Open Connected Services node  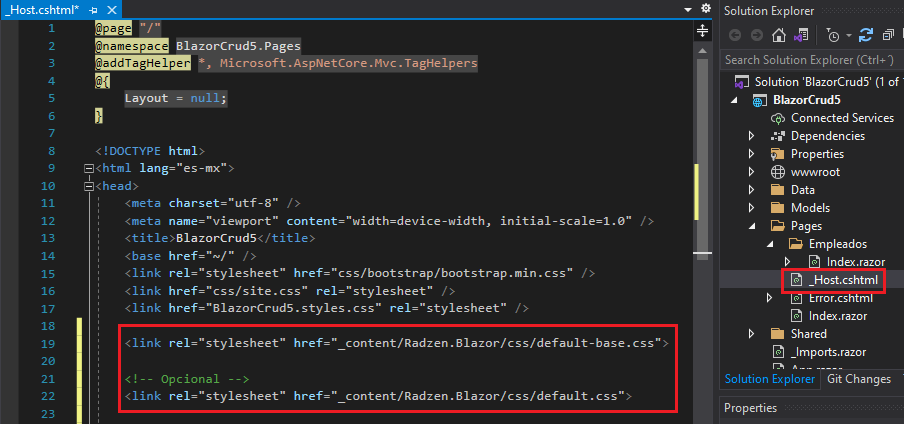tap(842, 118)
